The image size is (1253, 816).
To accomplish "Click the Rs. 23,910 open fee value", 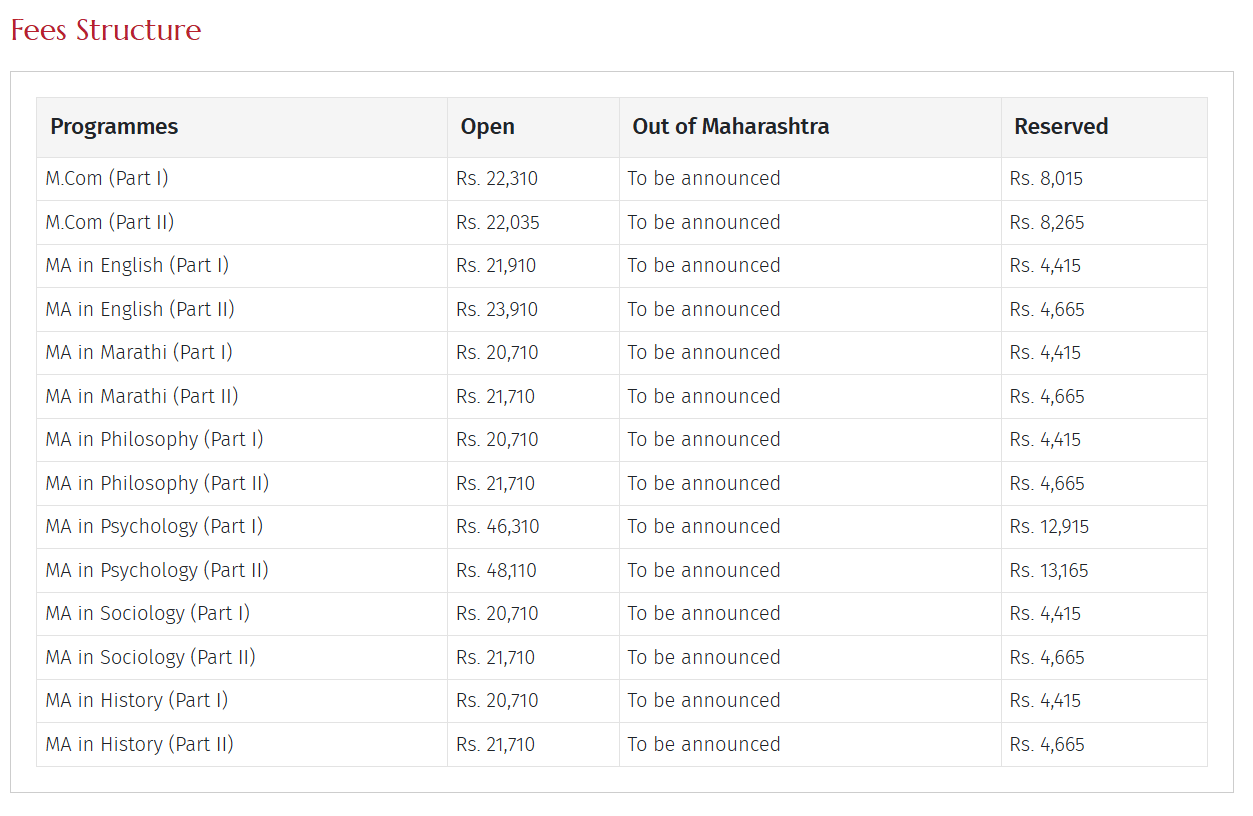I will point(497,310).
